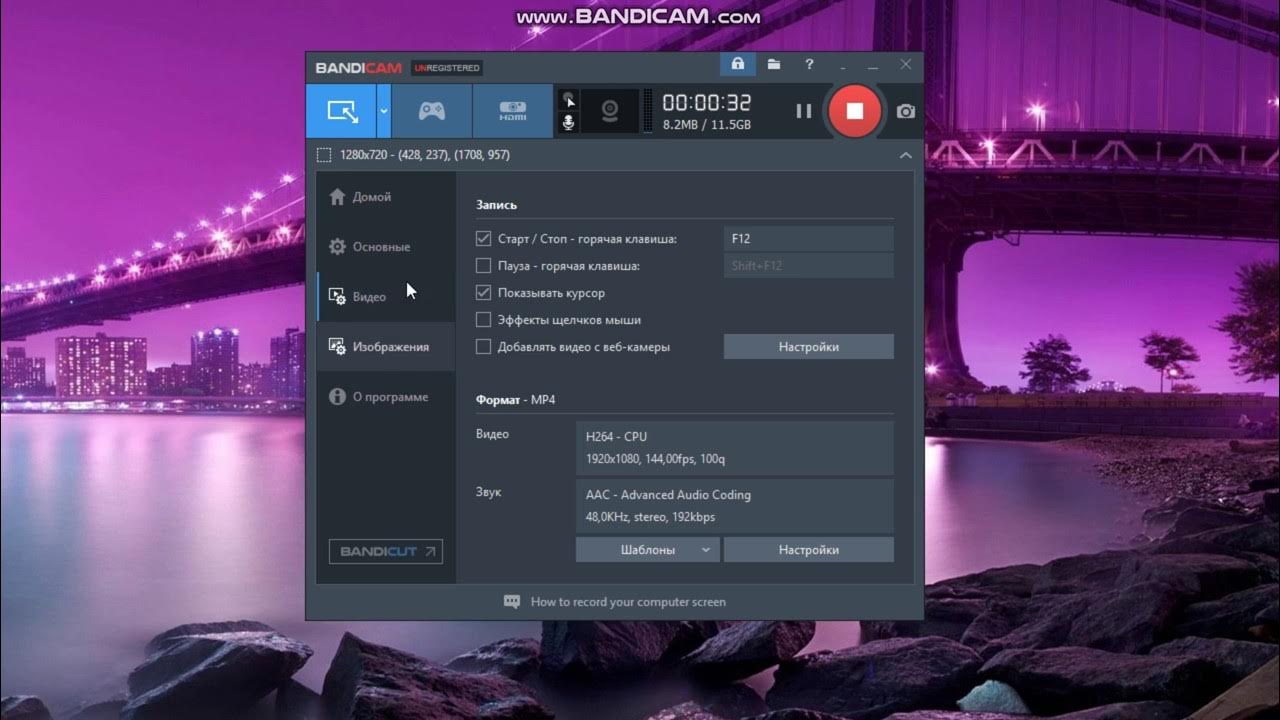1280x720 pixels.
Task: Open the screen recording mode dropdown arrow
Action: (384, 111)
